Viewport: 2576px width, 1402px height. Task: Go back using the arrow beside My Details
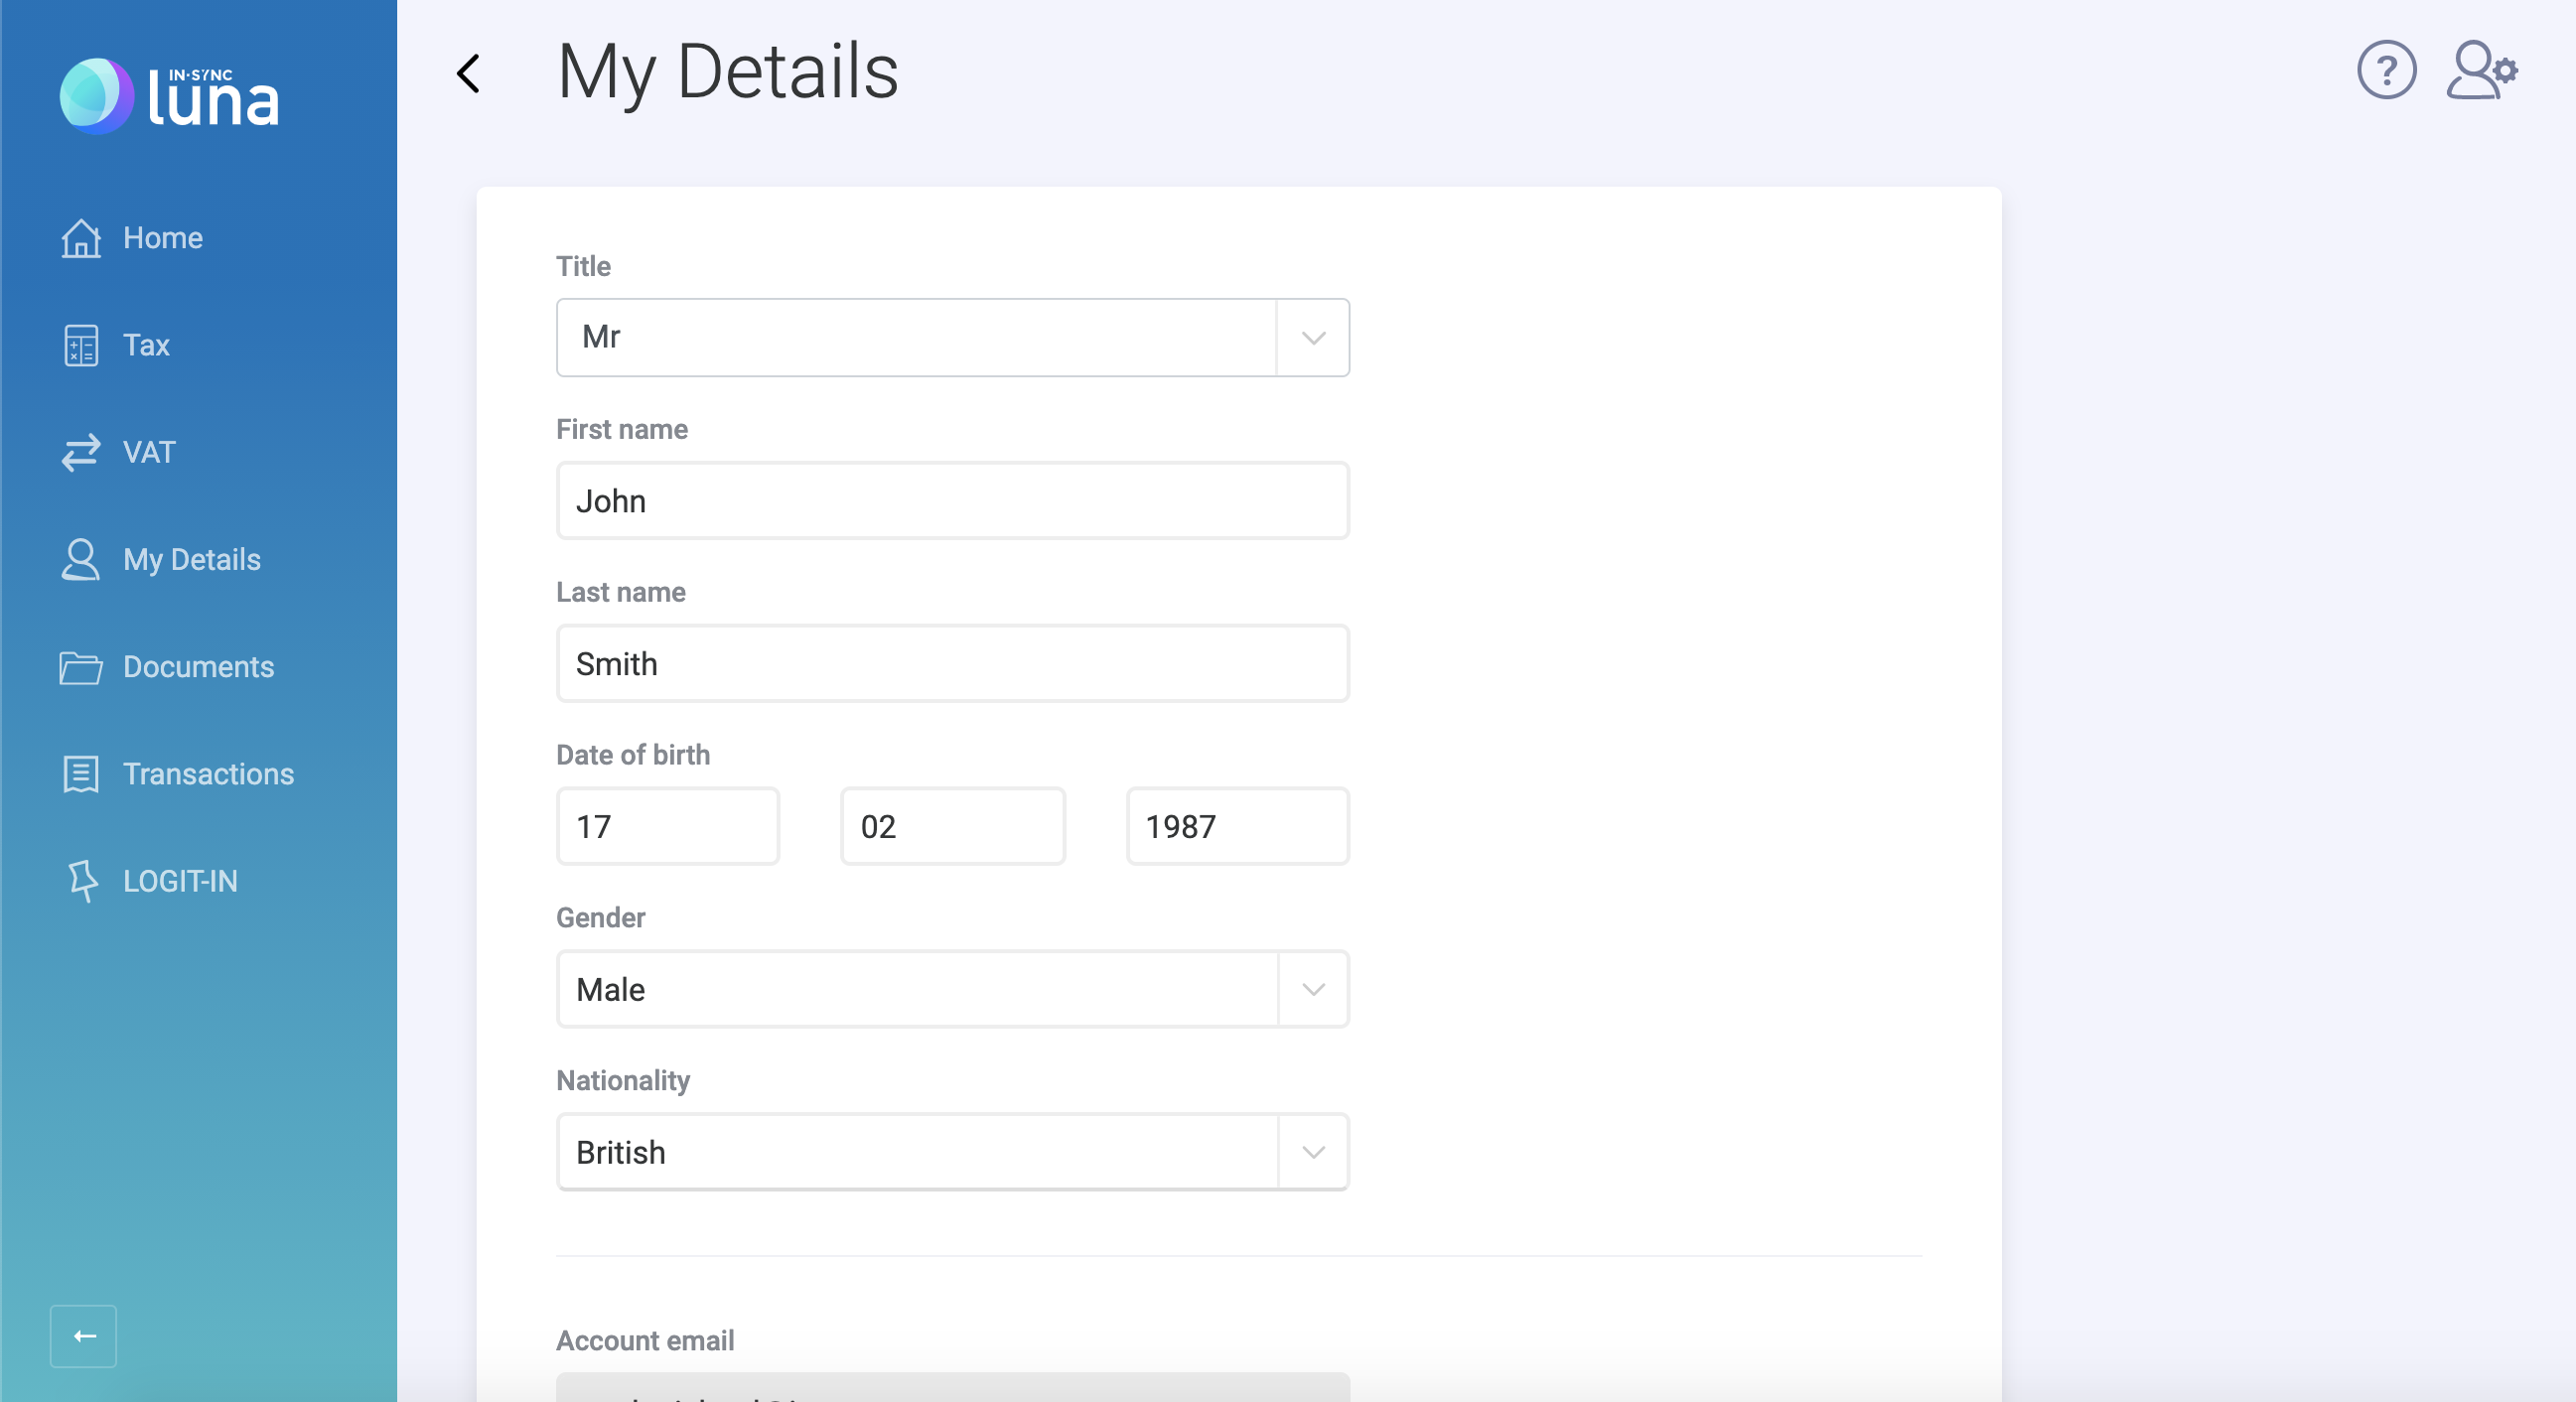(x=468, y=73)
